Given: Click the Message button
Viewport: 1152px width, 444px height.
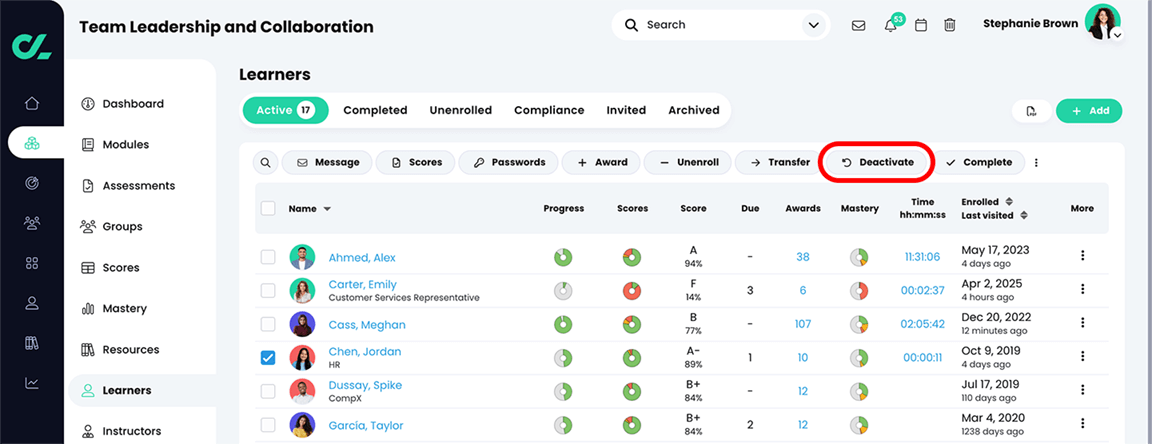Looking at the screenshot, I should (328, 162).
